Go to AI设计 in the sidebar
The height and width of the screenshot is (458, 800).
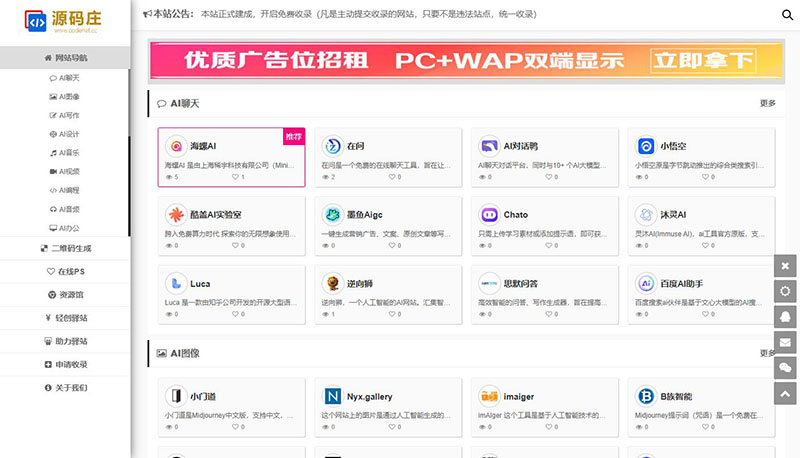tap(65, 134)
